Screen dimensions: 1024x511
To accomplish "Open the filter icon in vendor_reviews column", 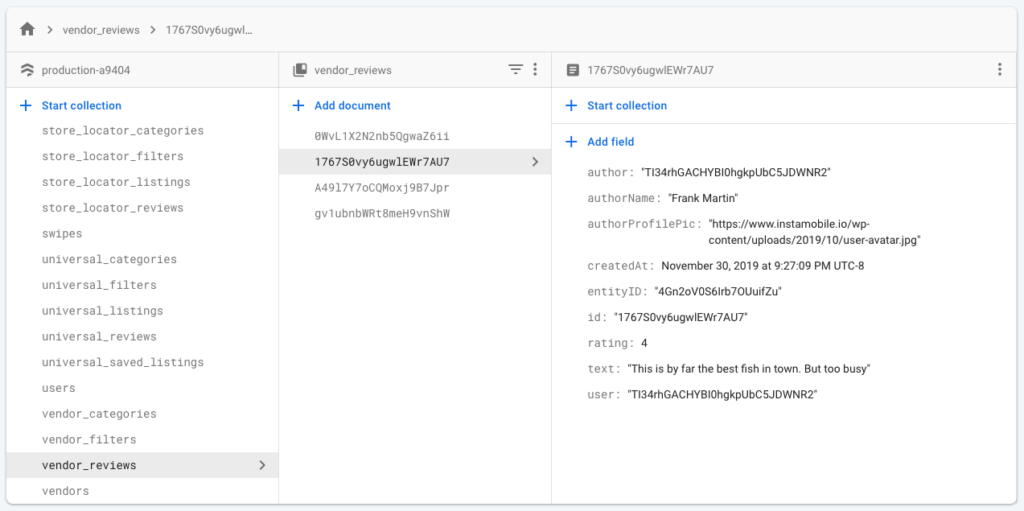I will click(515, 70).
